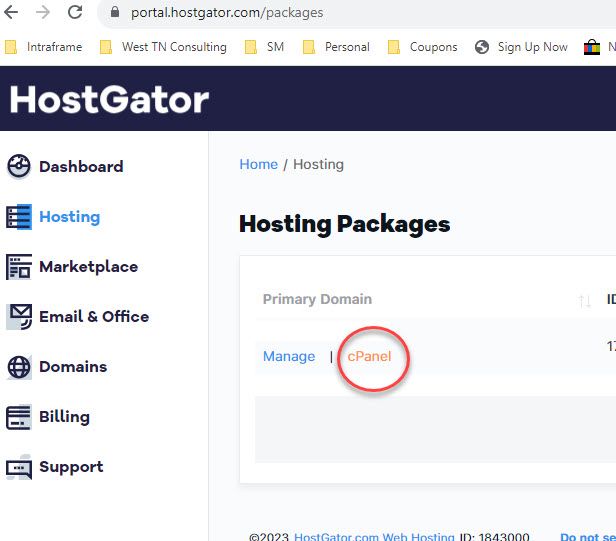Open the West TN Consulting bookmark folder
The width and height of the screenshot is (616, 541).
point(163,47)
